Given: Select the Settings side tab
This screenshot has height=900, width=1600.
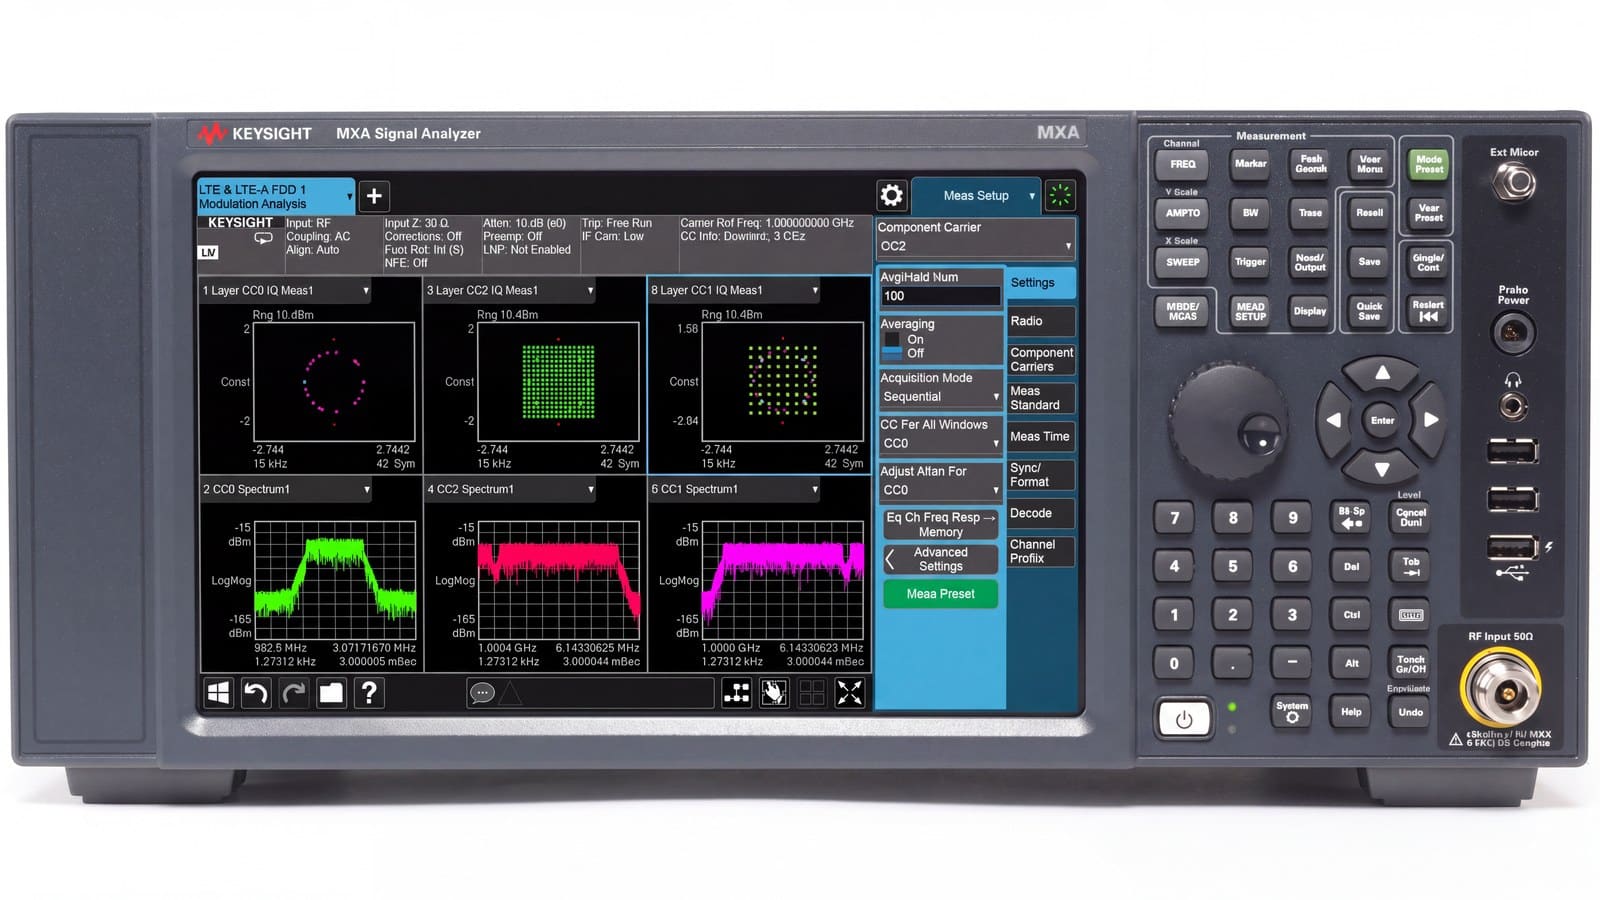Looking at the screenshot, I should (x=1041, y=283).
